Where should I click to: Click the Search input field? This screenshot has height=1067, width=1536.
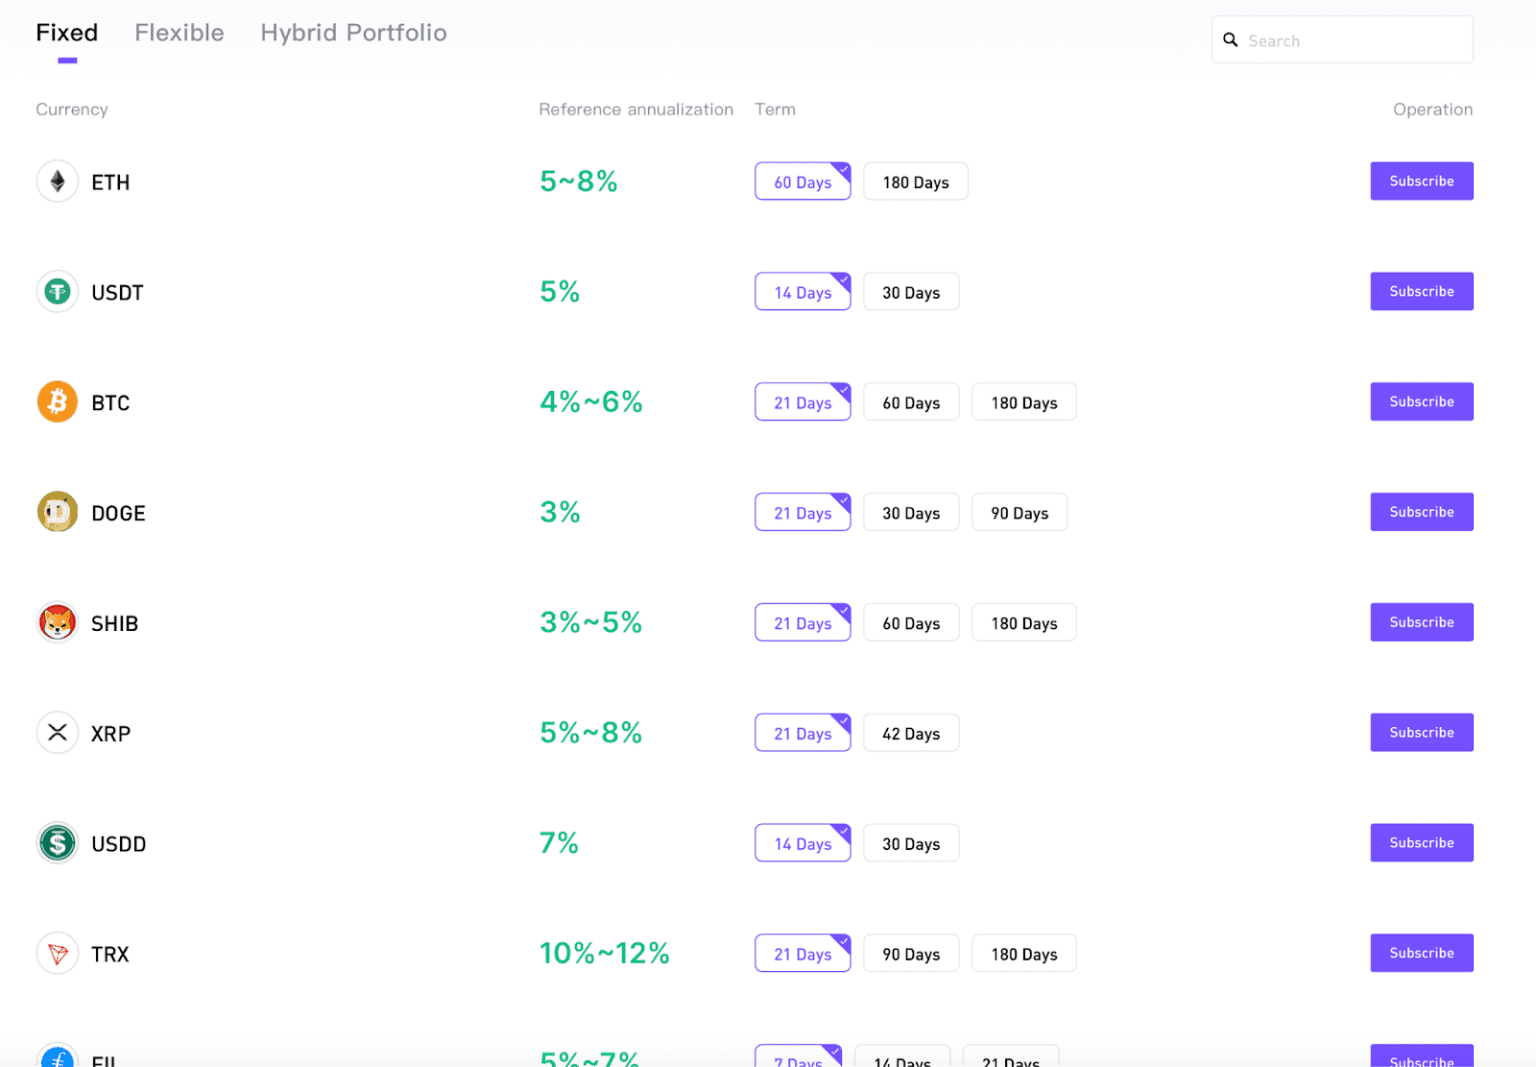[1340, 39]
